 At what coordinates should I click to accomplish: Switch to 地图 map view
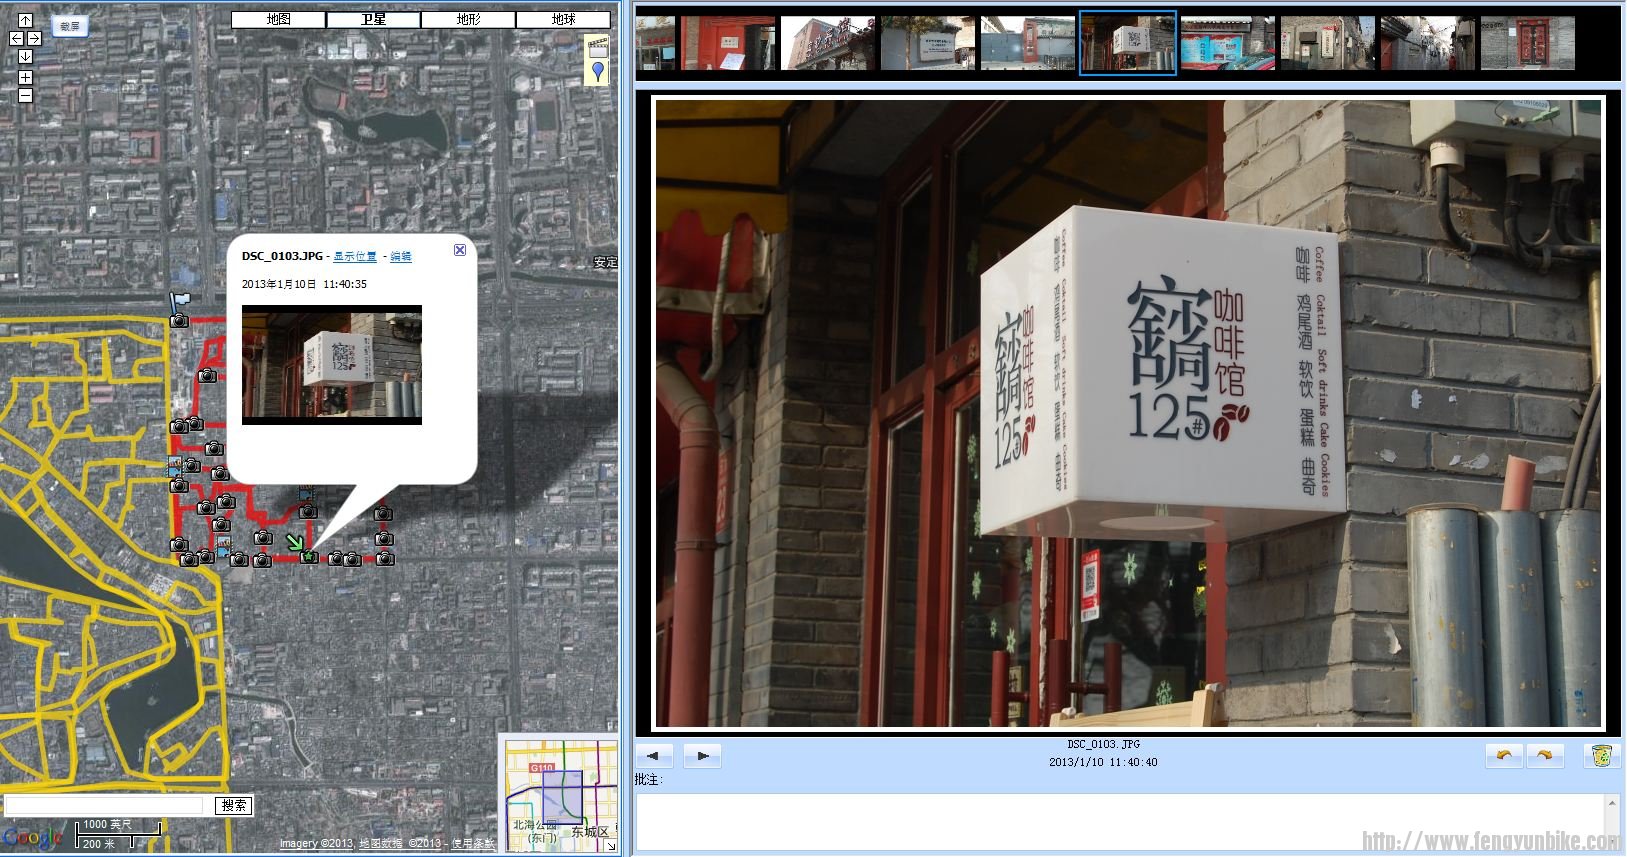278,19
